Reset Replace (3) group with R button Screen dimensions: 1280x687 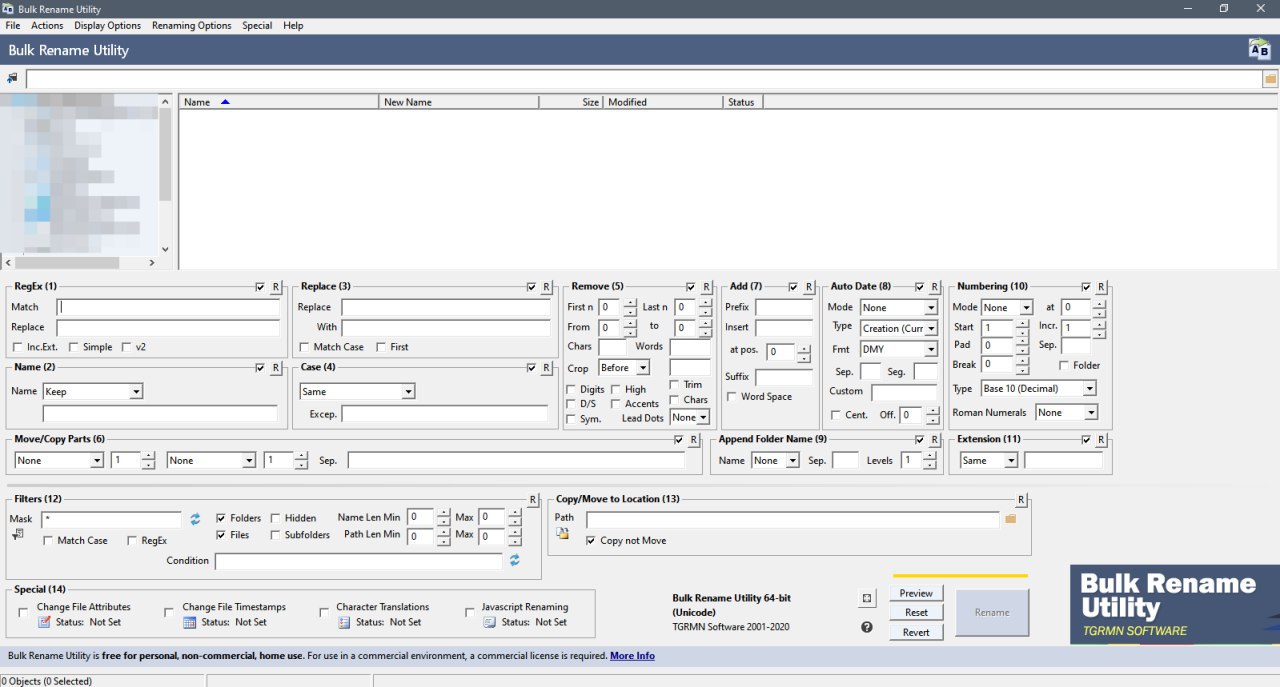547,287
